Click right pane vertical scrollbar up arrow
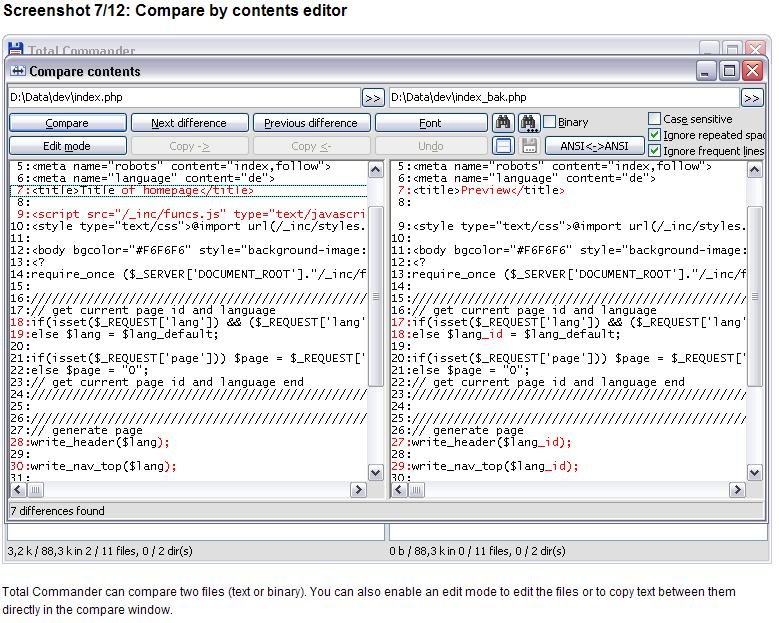This screenshot has width=779, height=623. [755, 170]
